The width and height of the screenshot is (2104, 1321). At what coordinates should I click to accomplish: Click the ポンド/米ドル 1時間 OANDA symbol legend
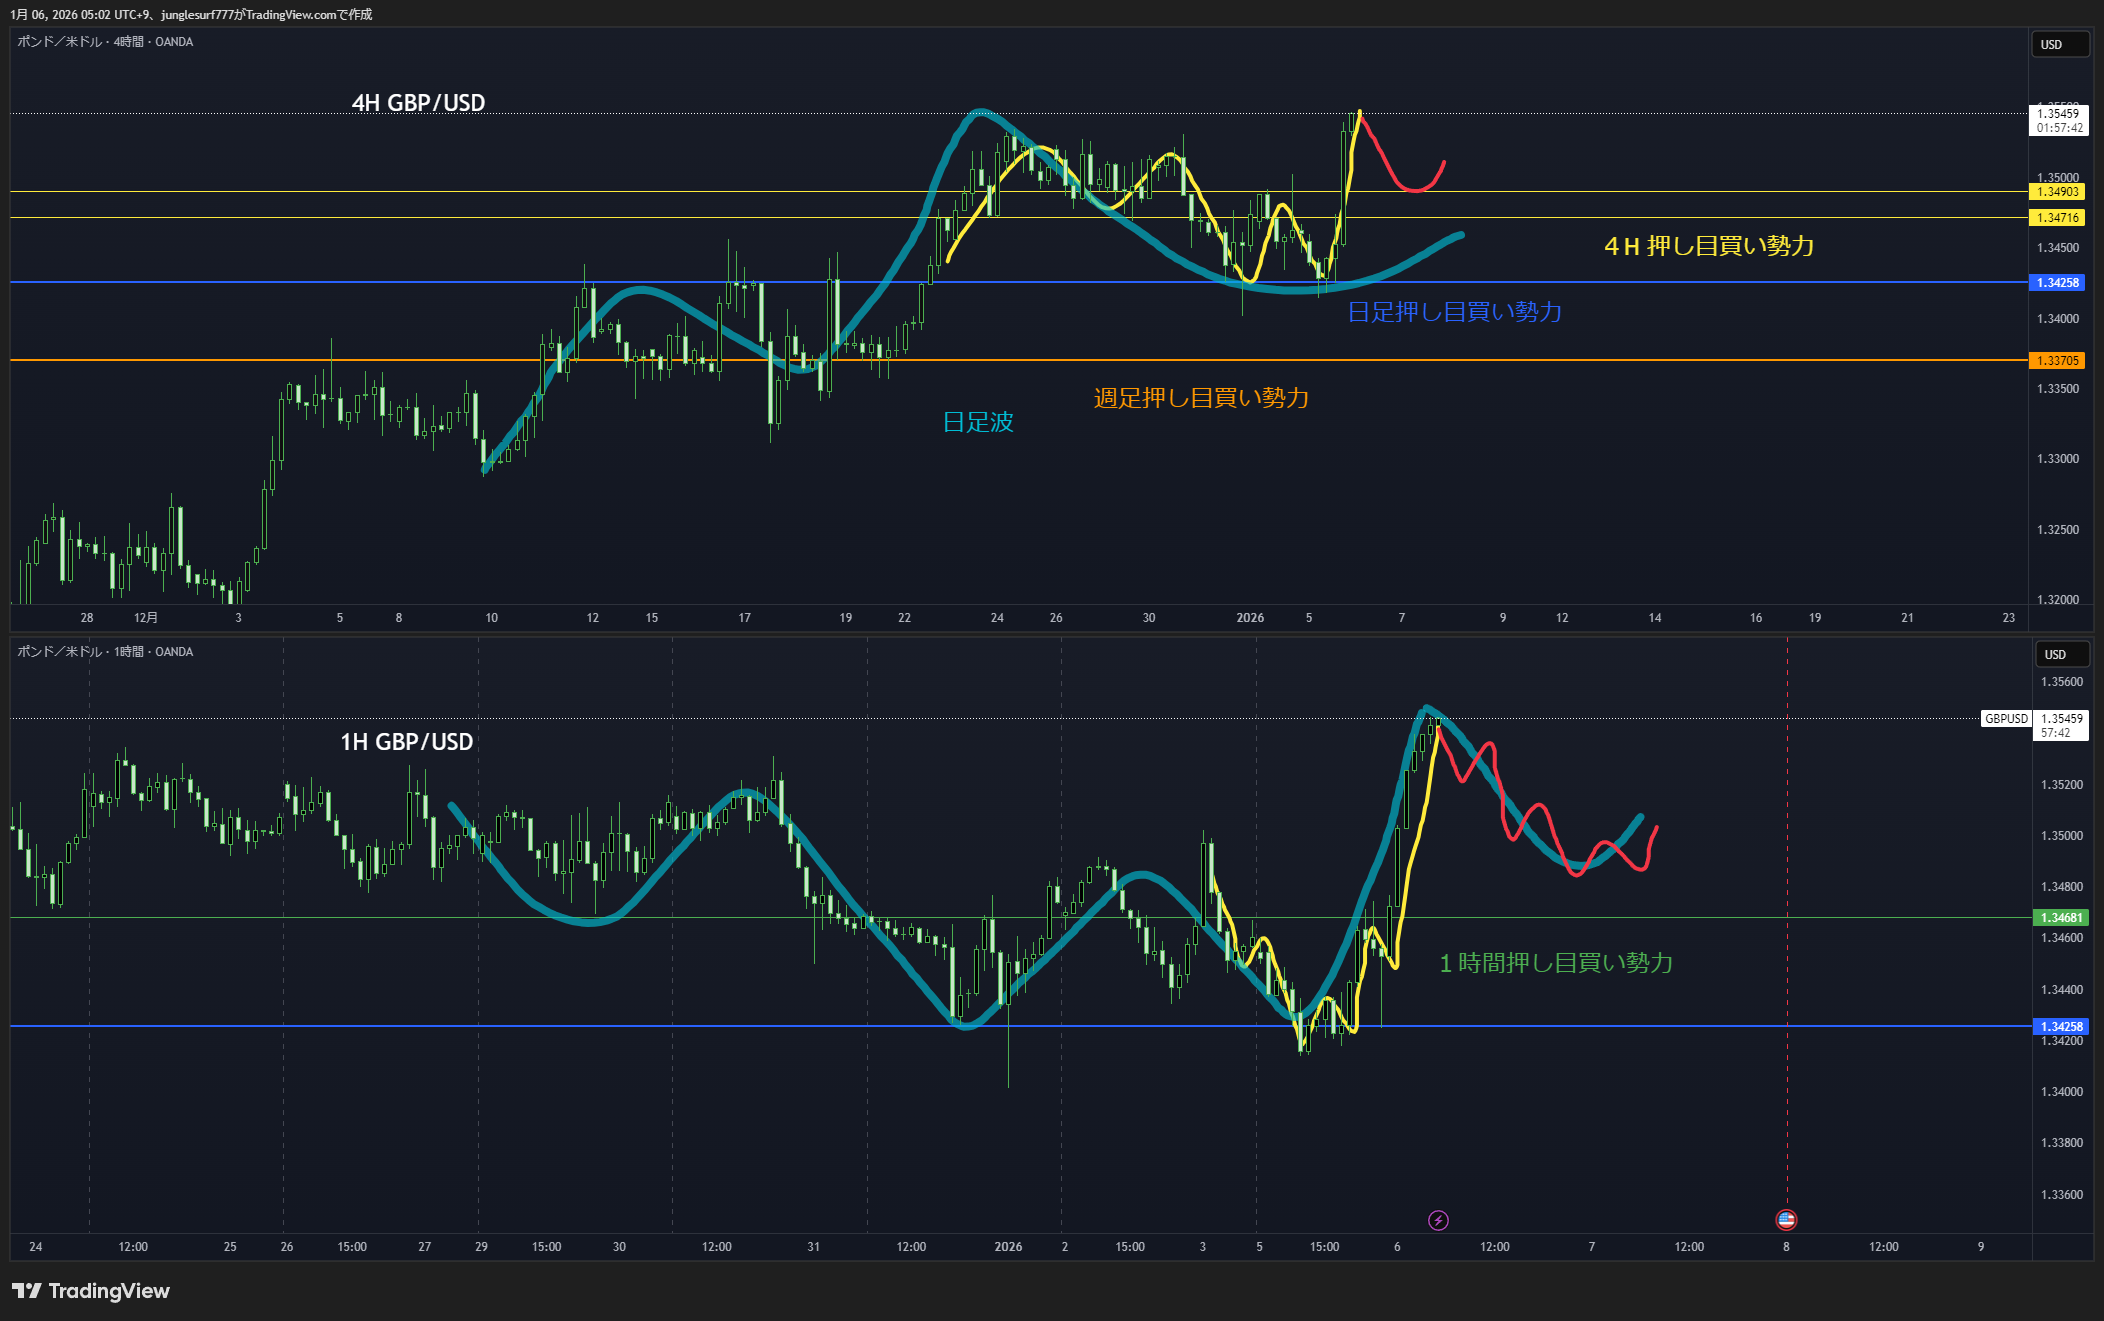coord(105,652)
